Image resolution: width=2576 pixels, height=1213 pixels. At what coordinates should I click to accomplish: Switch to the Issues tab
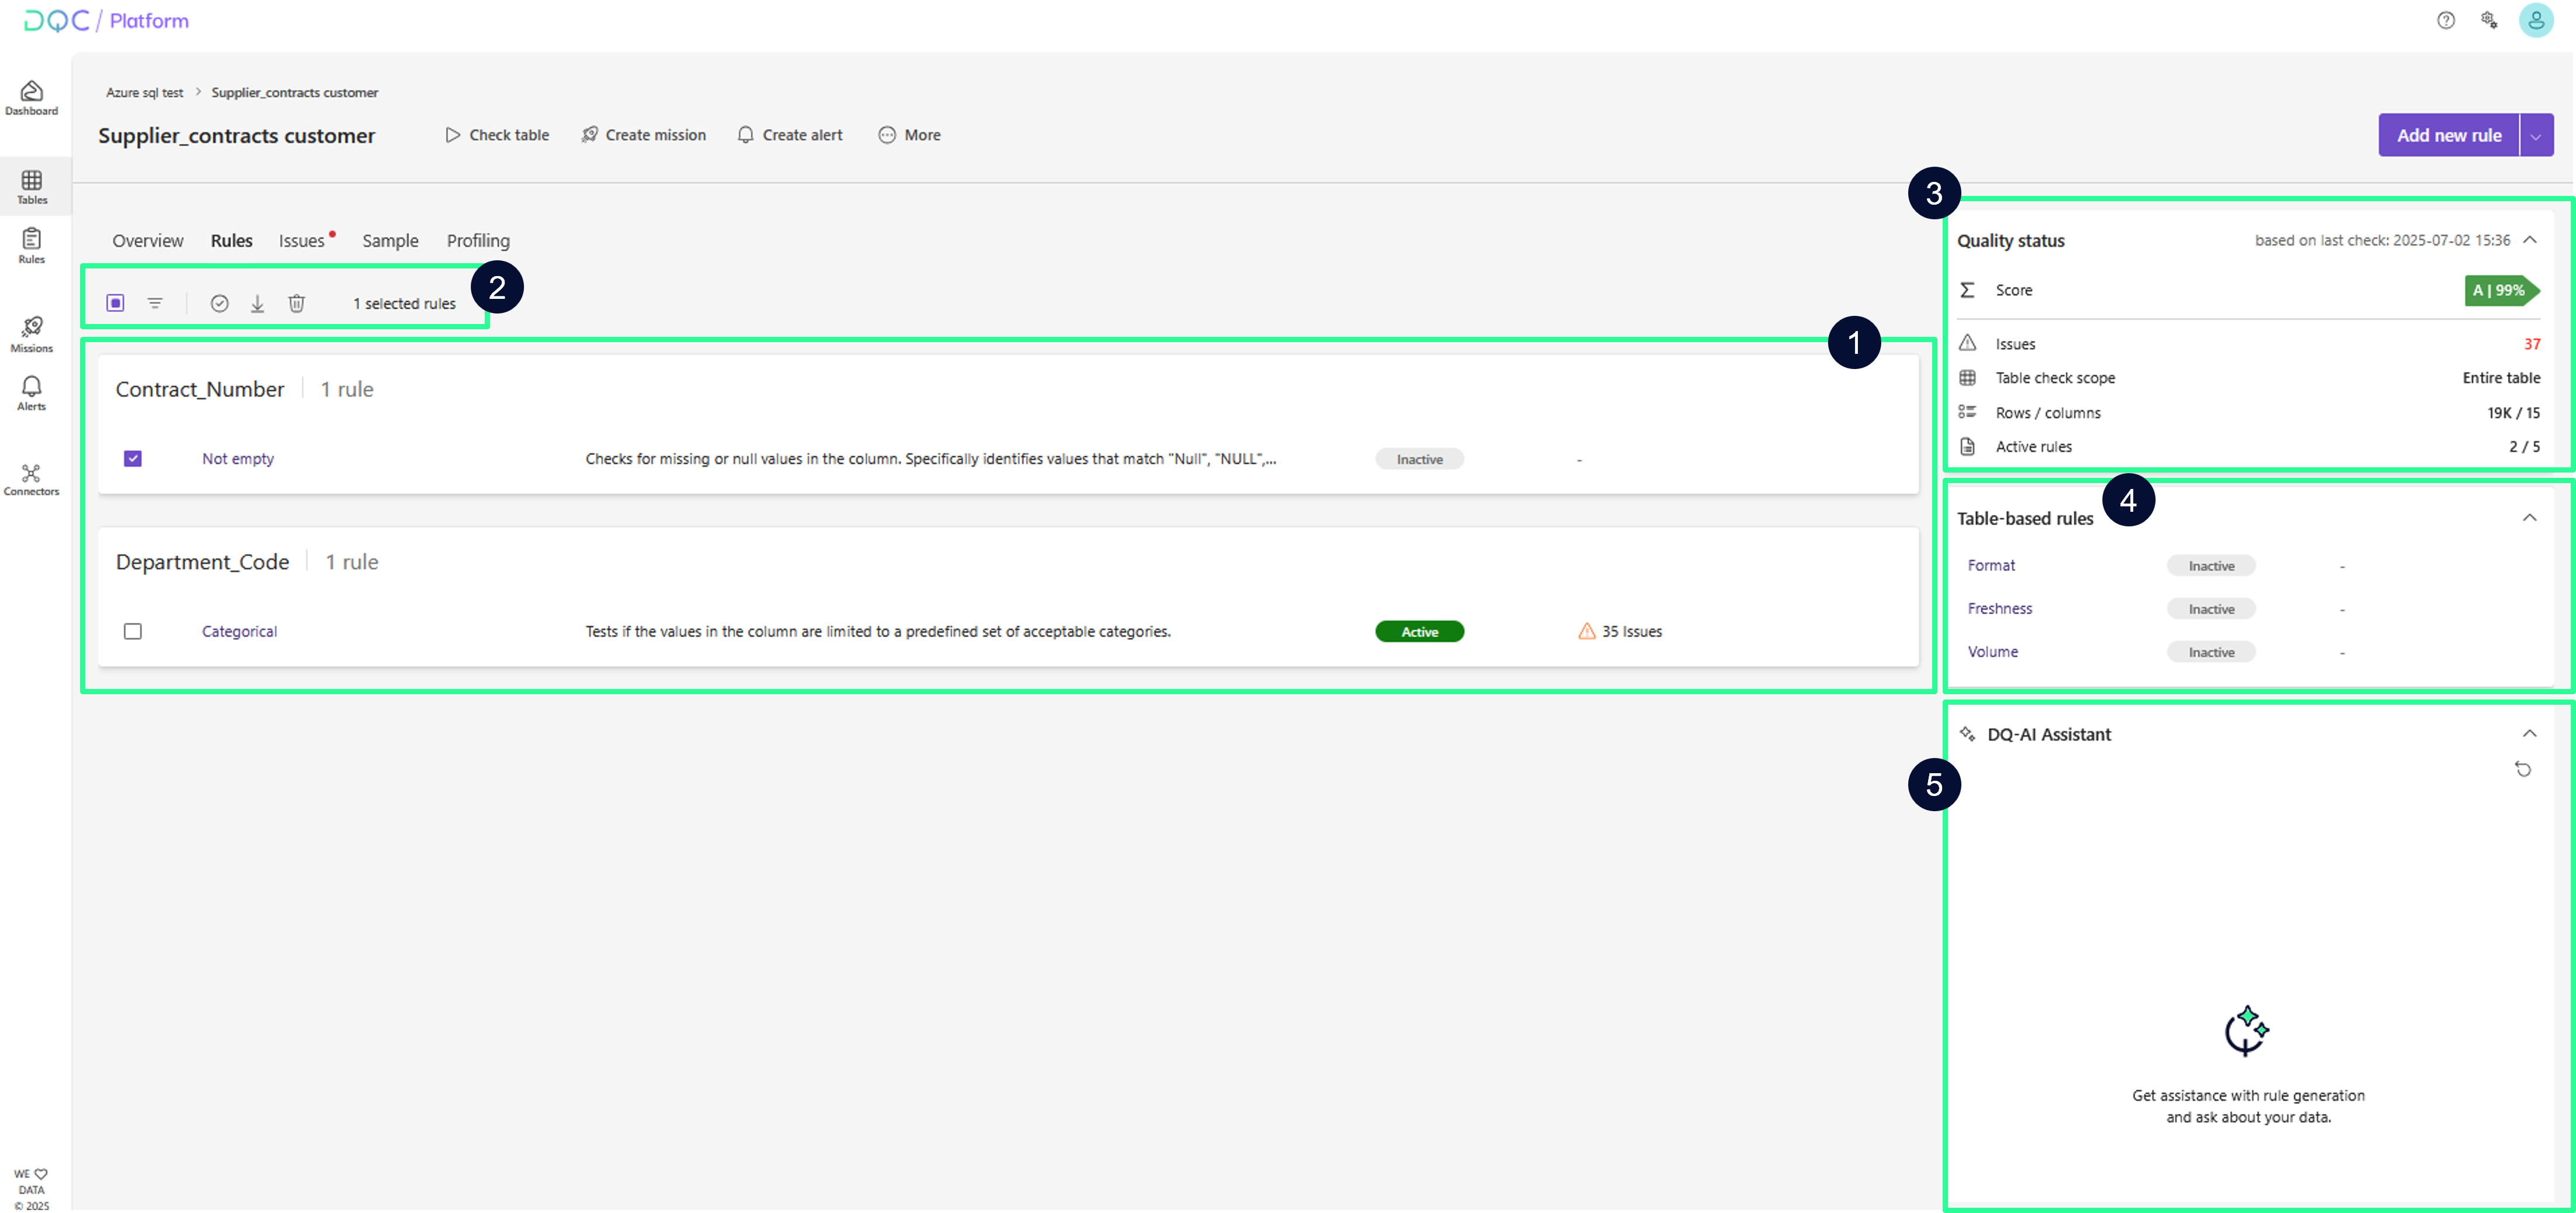[302, 241]
